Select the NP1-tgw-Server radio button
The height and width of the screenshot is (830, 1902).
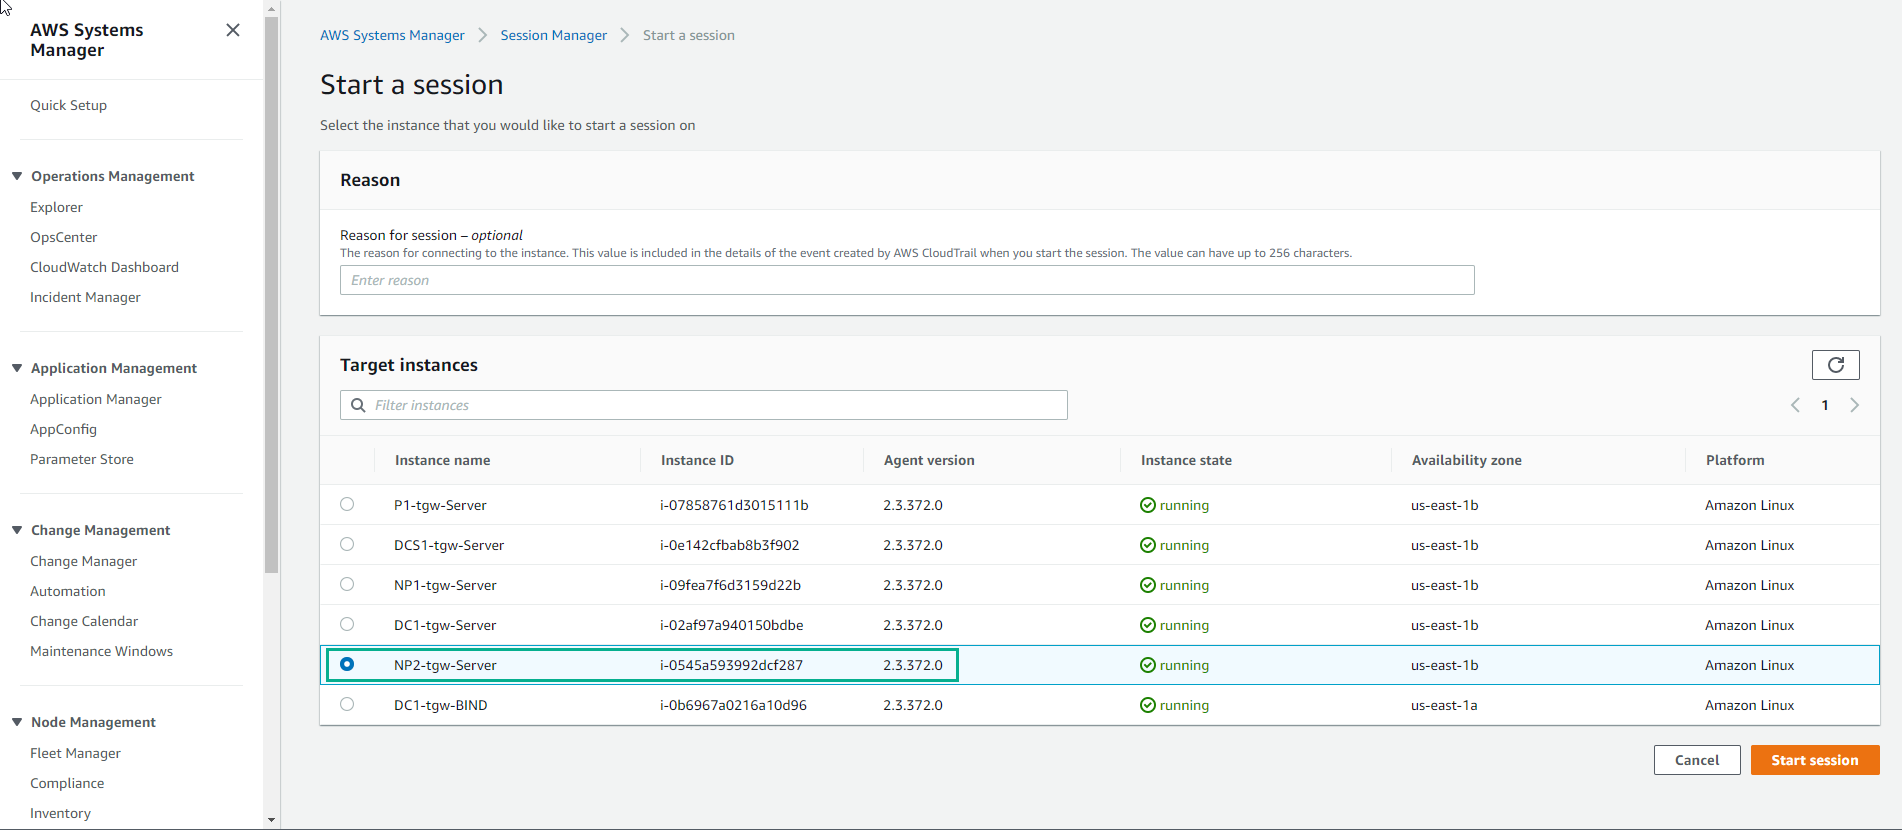[347, 584]
